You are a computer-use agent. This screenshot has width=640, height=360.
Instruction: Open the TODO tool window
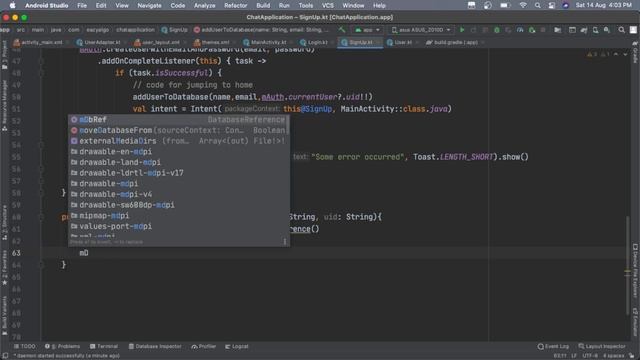tap(24, 346)
